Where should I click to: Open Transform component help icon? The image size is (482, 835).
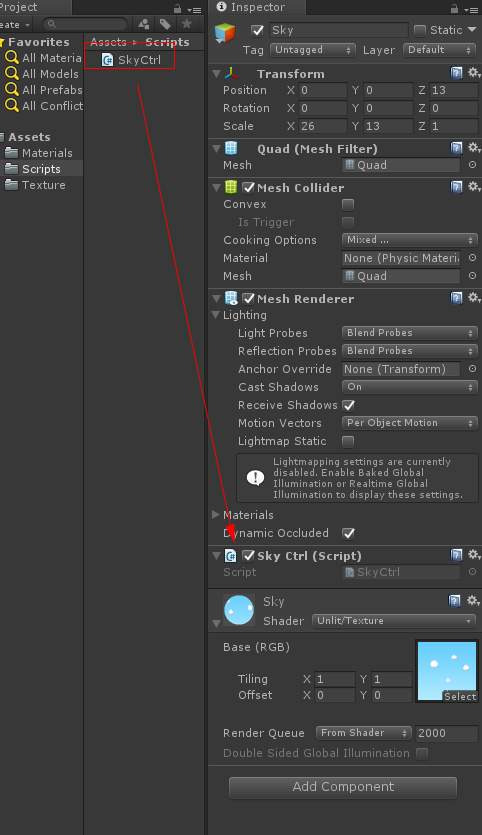(x=456, y=73)
